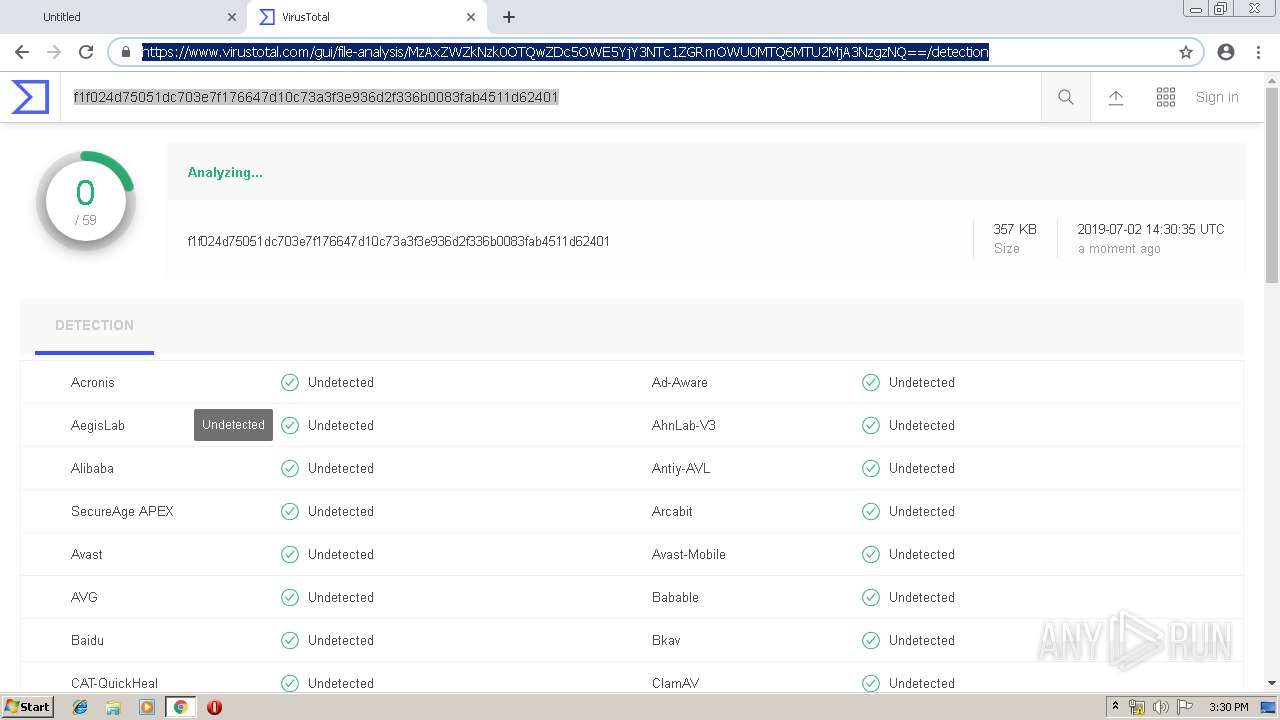Open the upload file icon
Viewport: 1280px width, 720px height.
1116,97
